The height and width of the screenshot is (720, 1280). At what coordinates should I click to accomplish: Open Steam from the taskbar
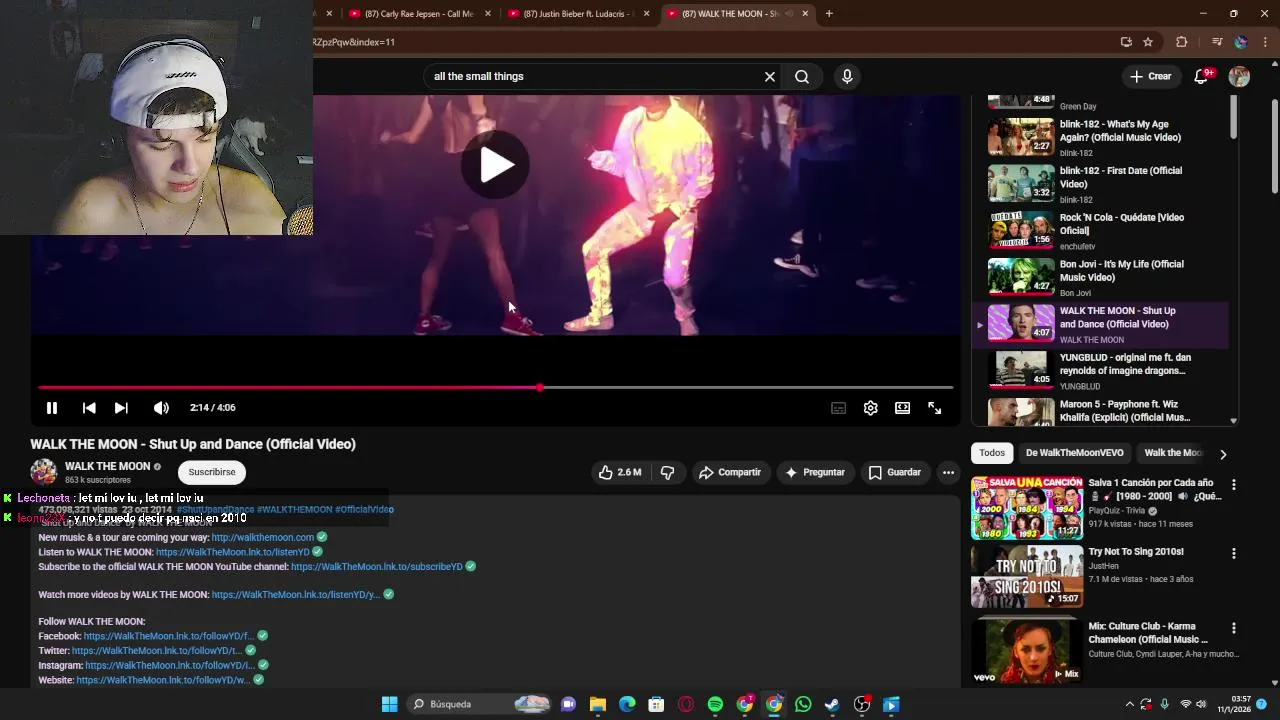832,704
